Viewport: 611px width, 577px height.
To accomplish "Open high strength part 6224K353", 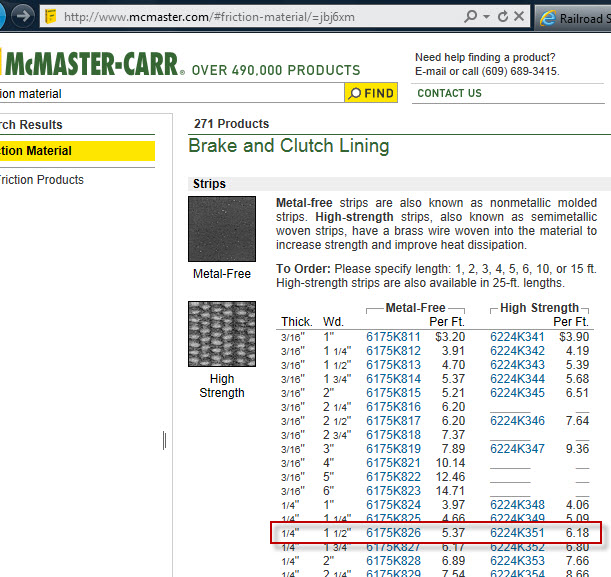I will click(517, 561).
